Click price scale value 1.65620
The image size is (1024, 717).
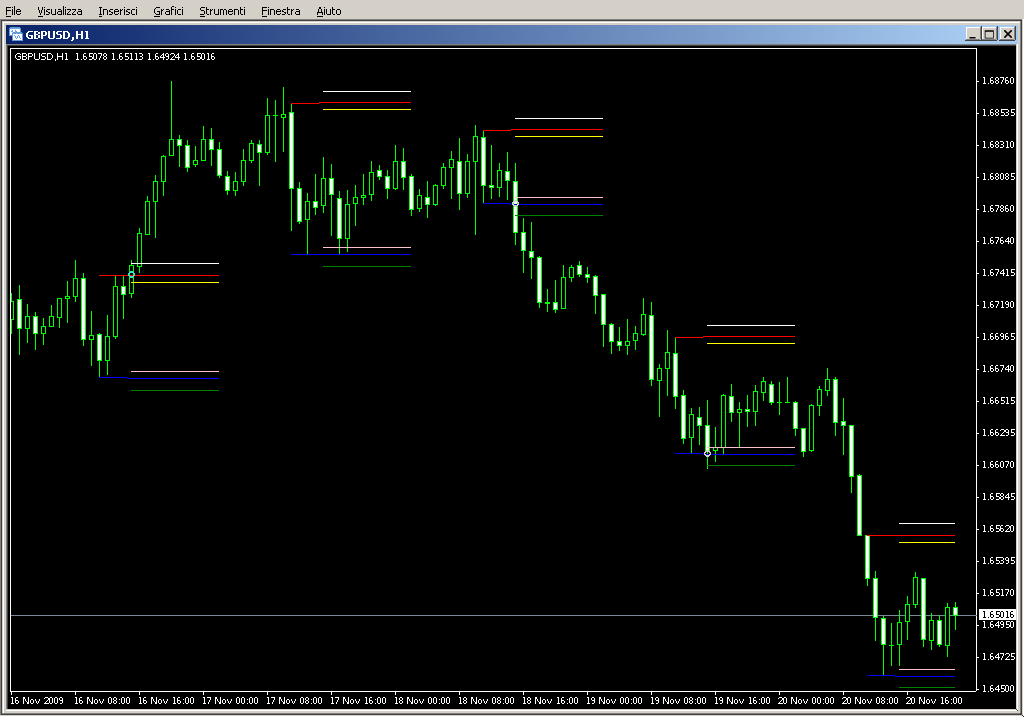[999, 529]
